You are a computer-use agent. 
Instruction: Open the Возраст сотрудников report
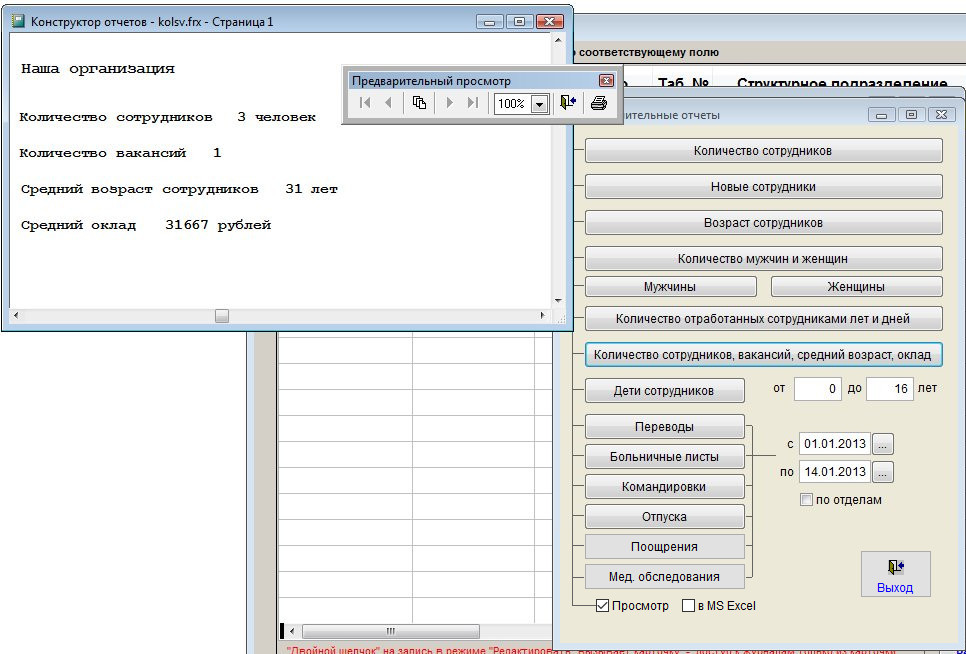coord(763,223)
